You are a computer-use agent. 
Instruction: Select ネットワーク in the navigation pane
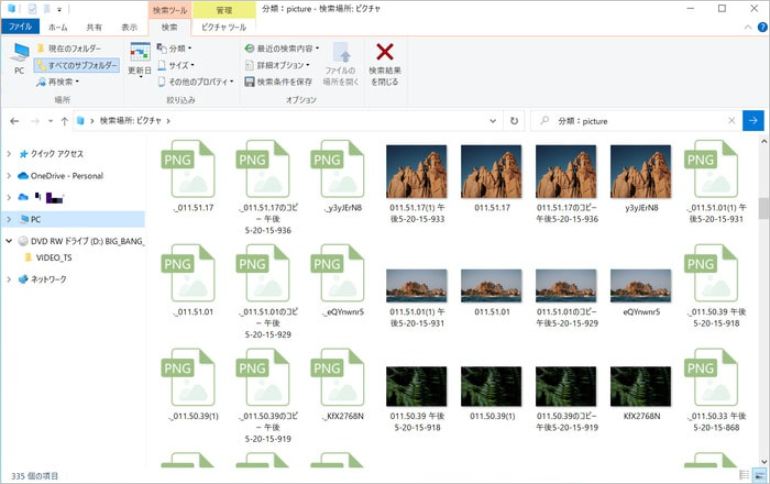coord(48,279)
